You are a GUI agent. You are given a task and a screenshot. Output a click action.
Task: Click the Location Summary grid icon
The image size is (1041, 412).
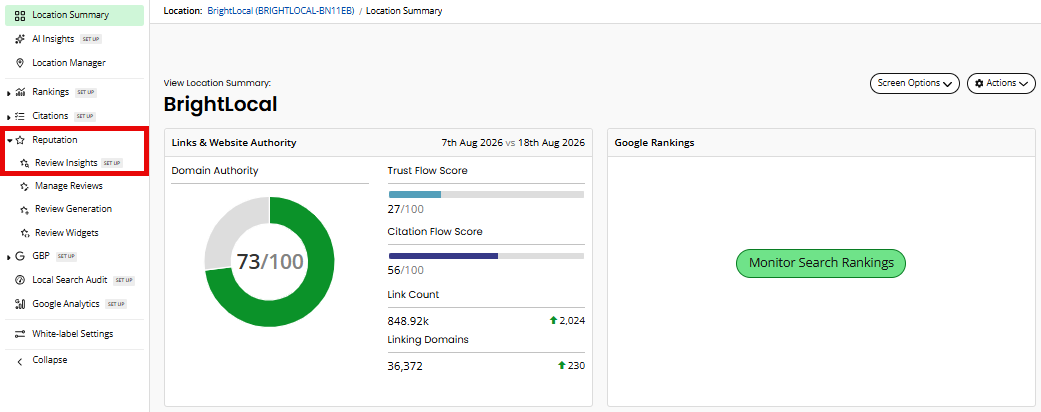pos(19,15)
